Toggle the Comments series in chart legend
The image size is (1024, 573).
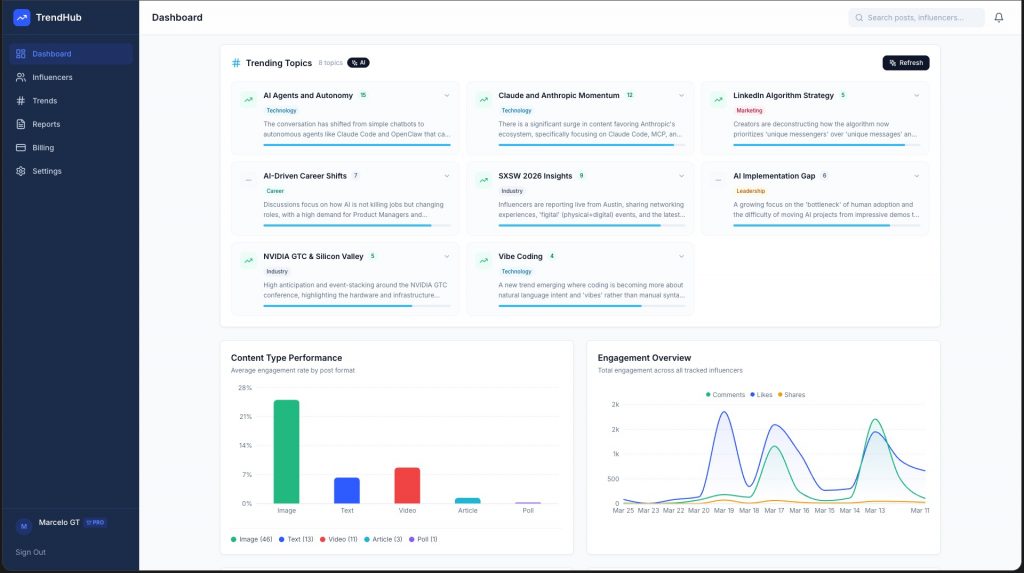click(725, 395)
